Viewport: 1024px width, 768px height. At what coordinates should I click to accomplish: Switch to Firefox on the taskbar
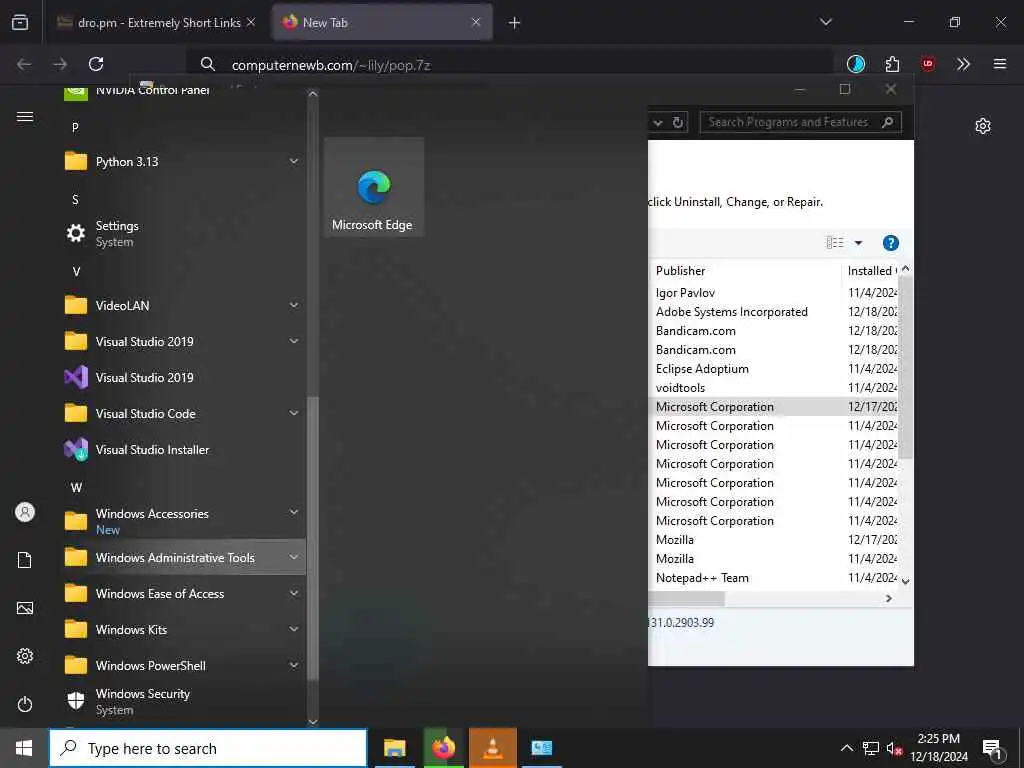443,748
